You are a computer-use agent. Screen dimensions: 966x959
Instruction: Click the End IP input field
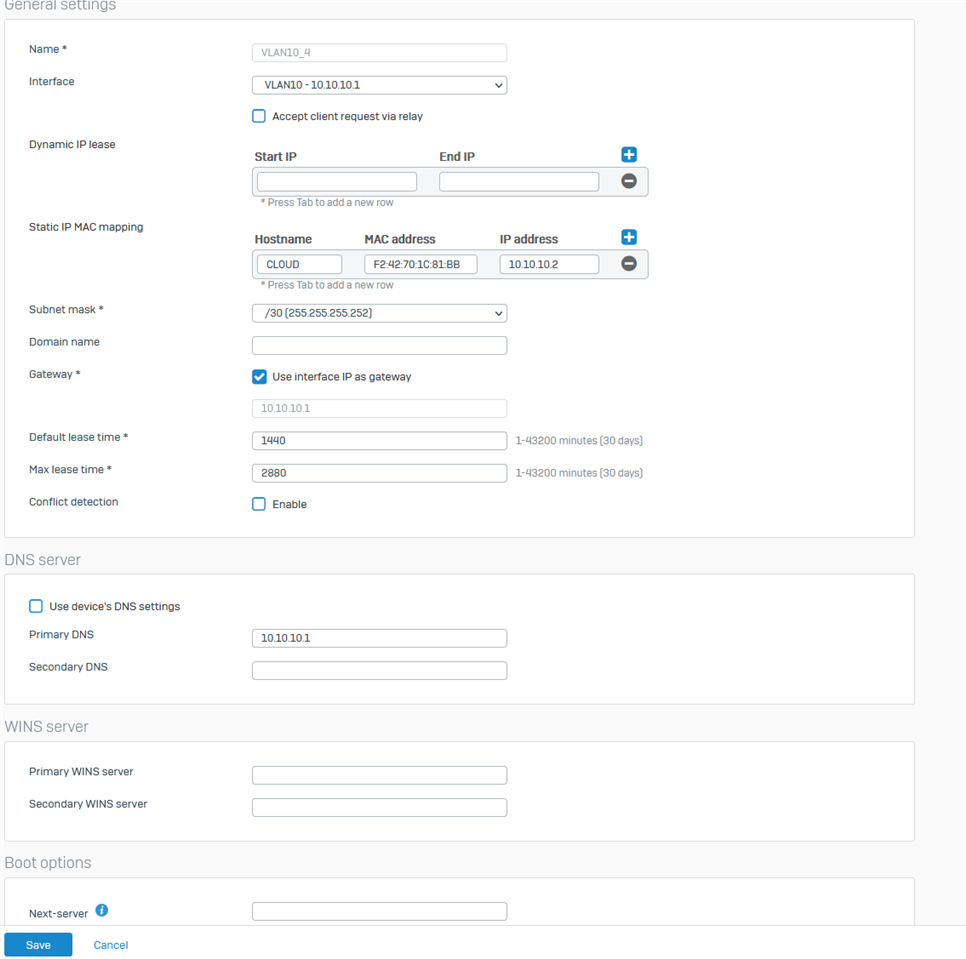tap(519, 182)
